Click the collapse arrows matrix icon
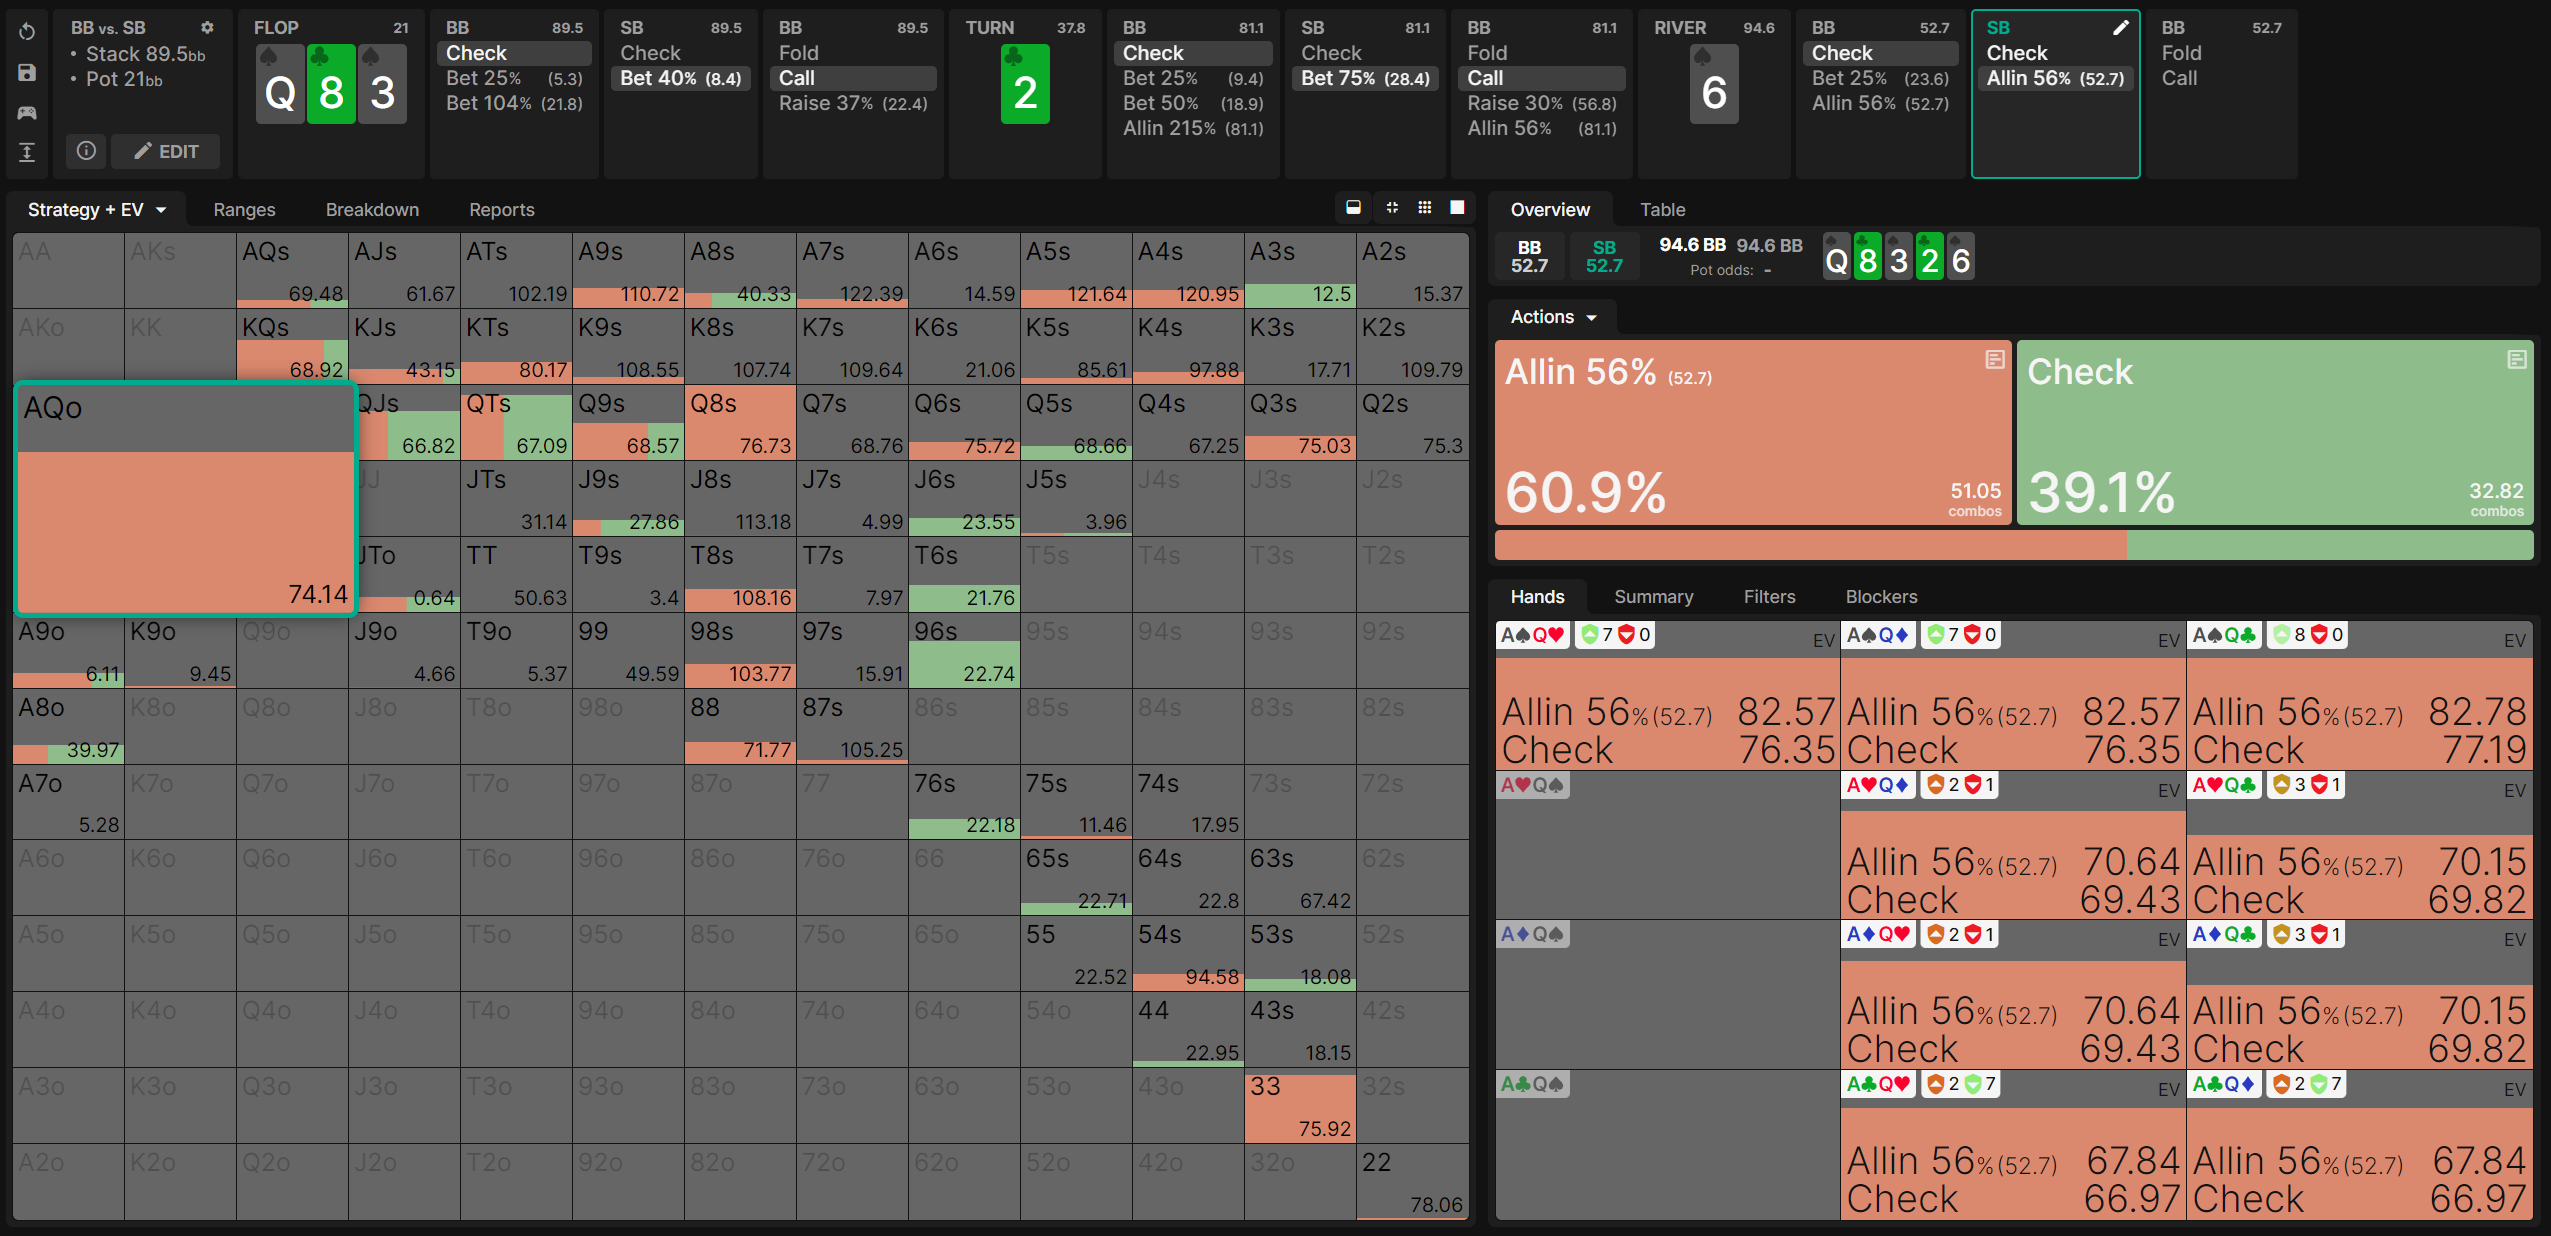This screenshot has width=2551, height=1236. tap(1392, 208)
